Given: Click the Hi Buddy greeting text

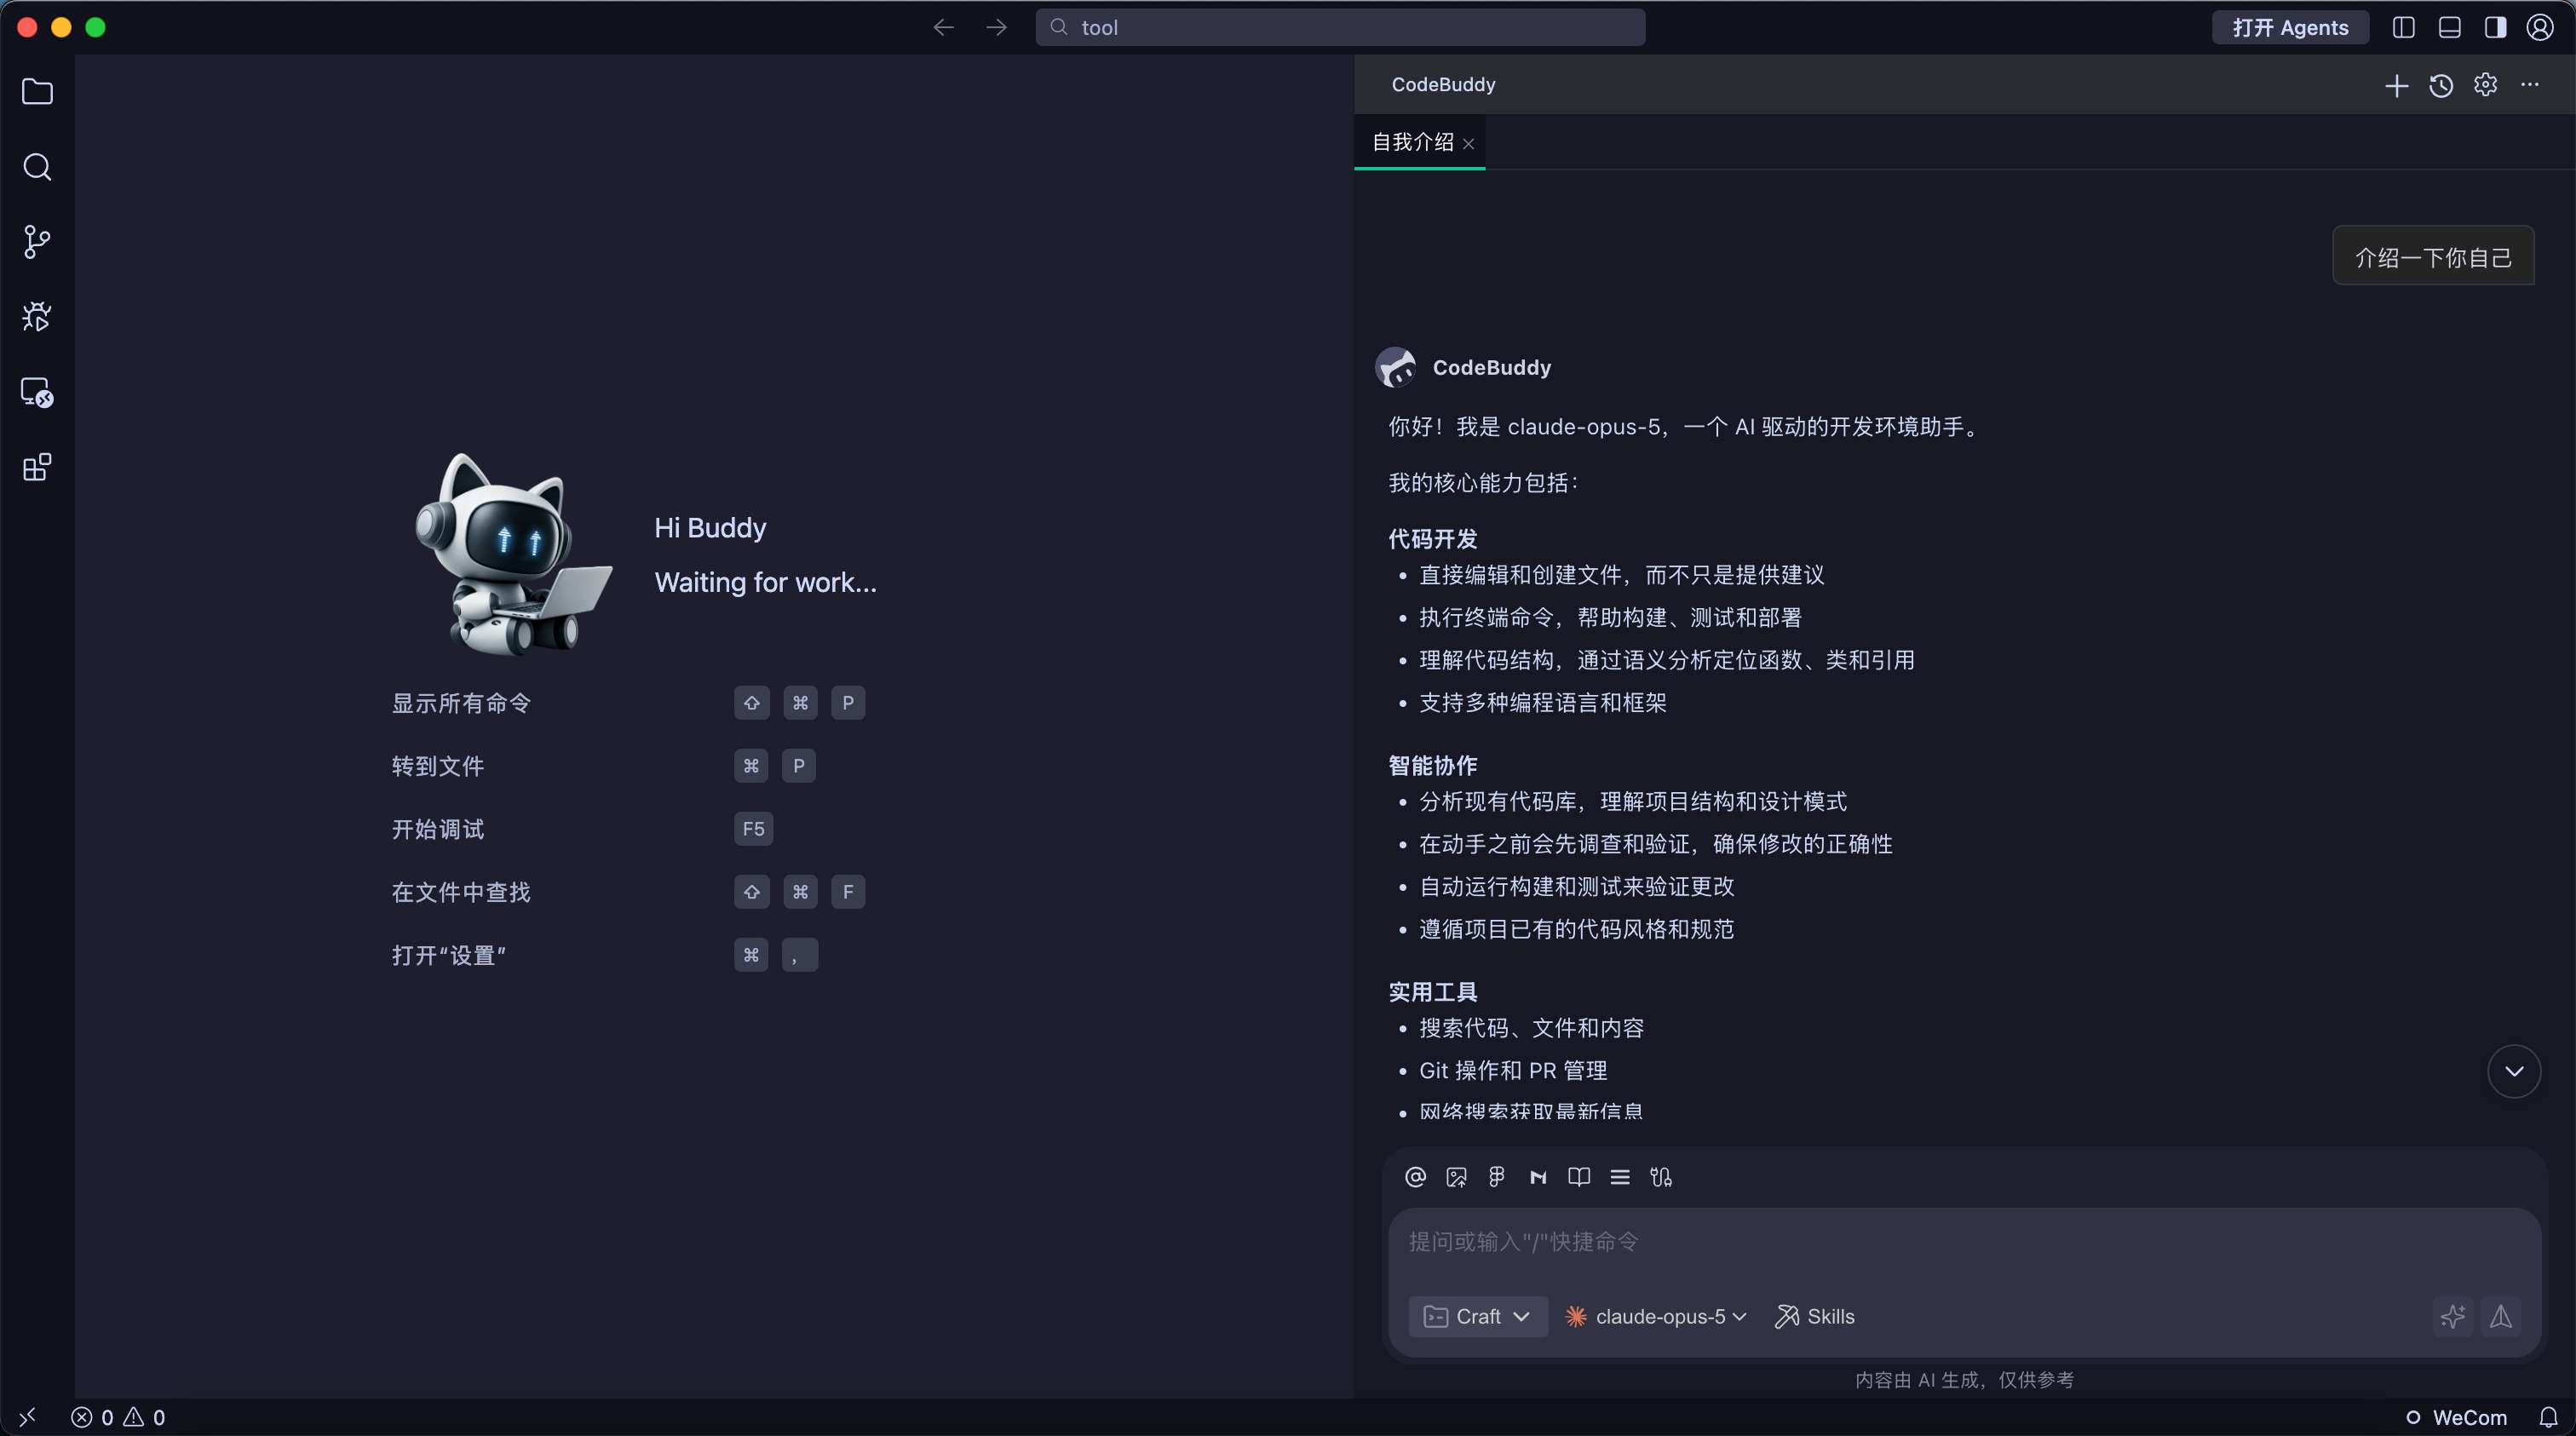Looking at the screenshot, I should click(x=710, y=528).
